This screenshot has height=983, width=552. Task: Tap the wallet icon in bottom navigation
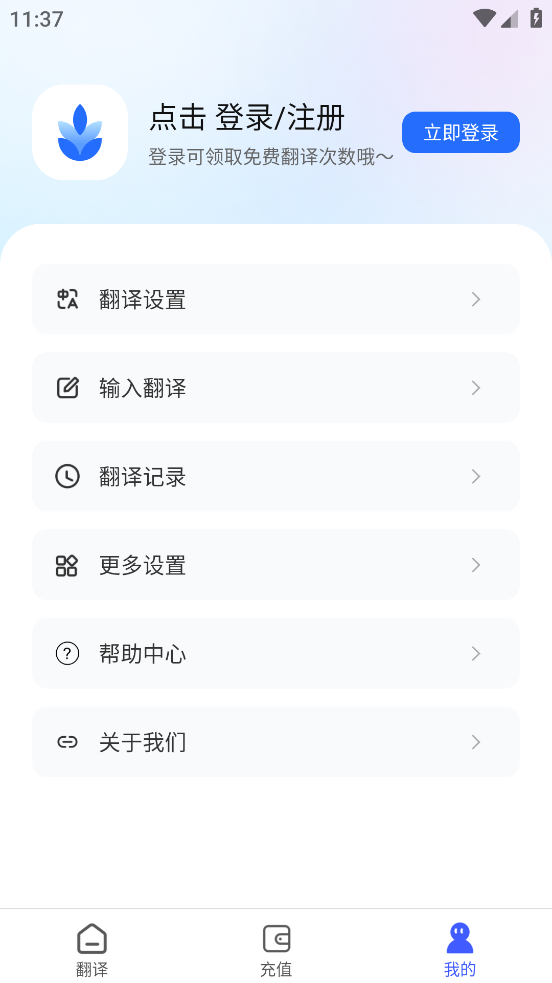tap(276, 938)
